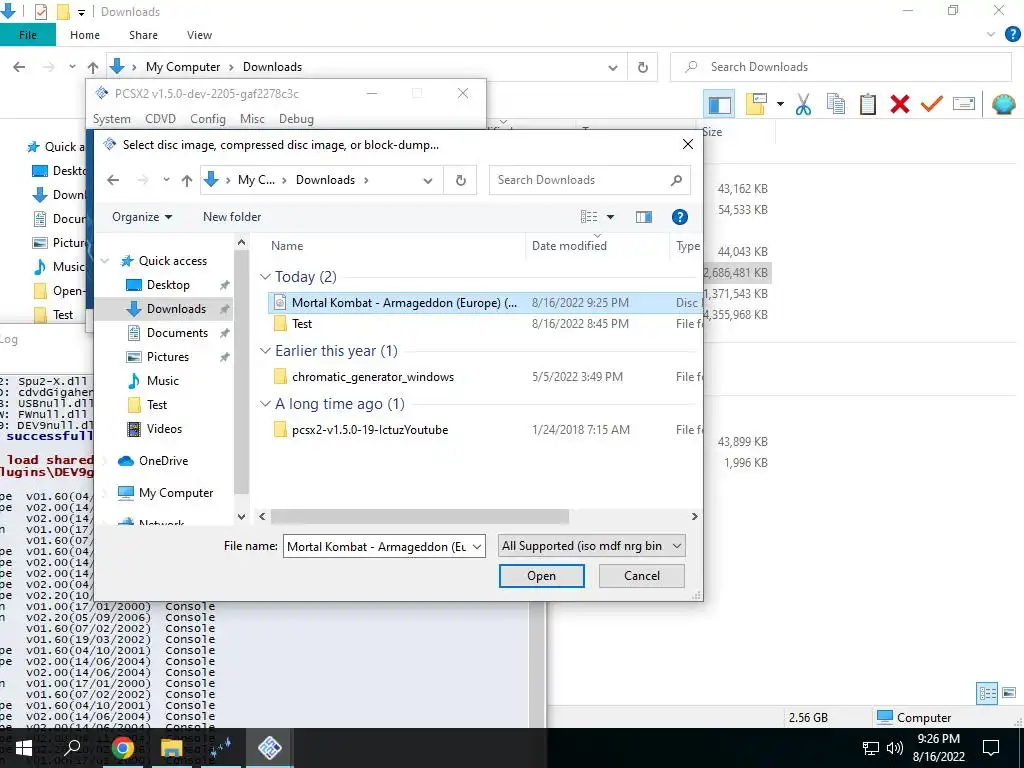This screenshot has width=1024, height=768.
Task: Select OneDrive in the dialog sidebar
Action: [x=163, y=461]
